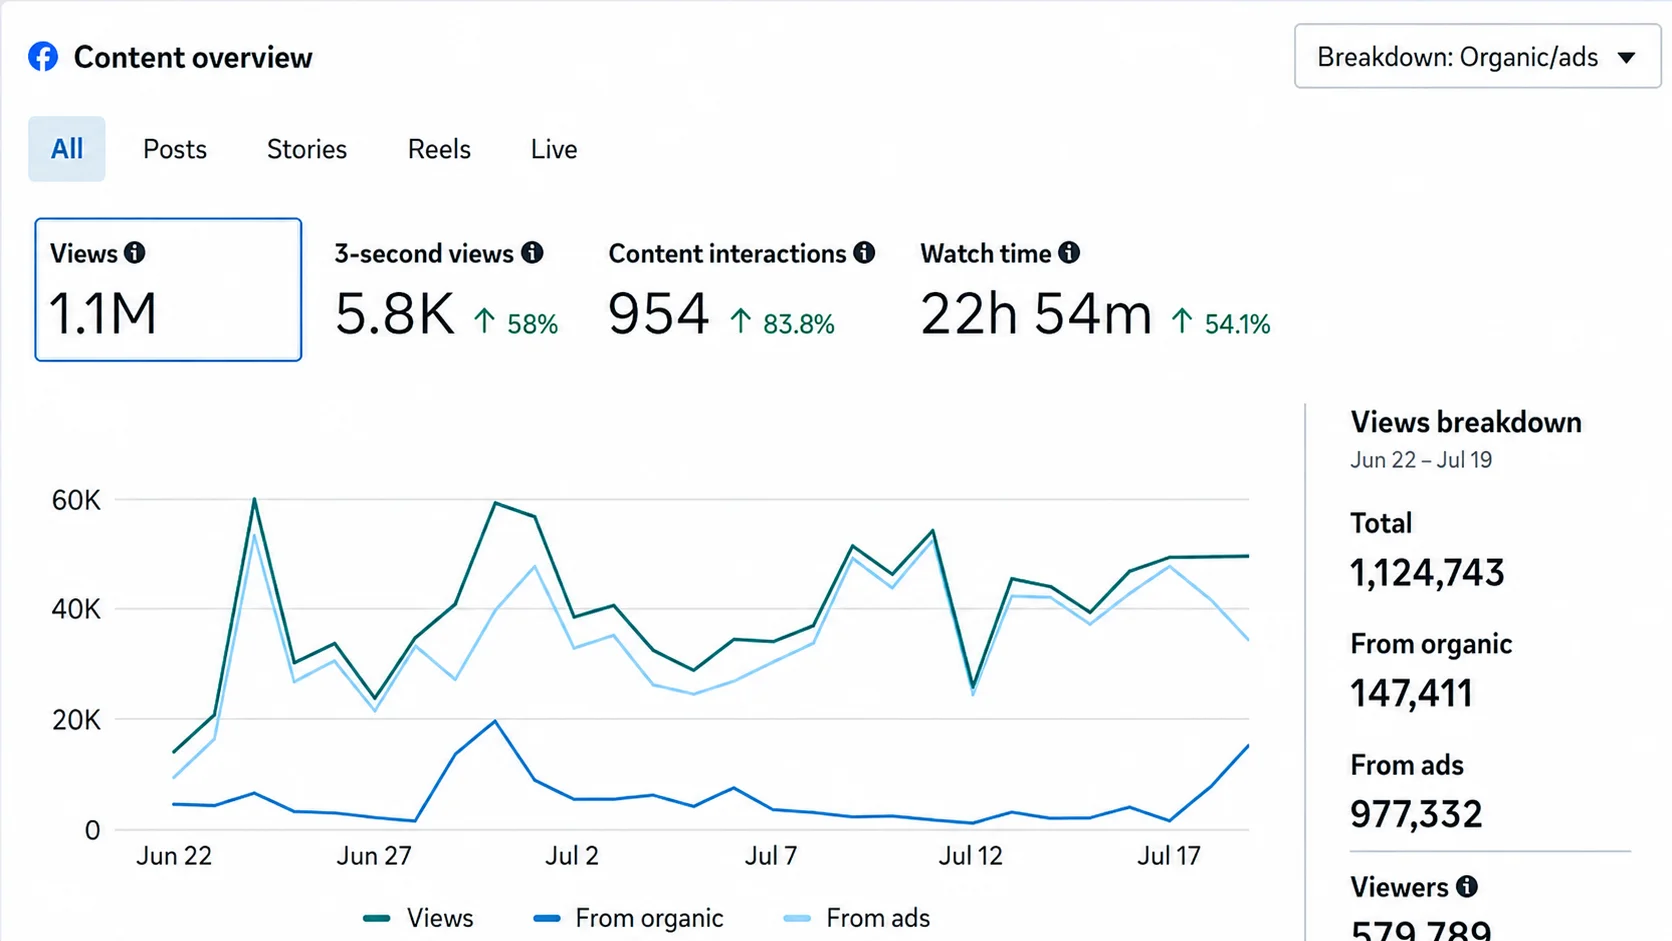Click the Jul 12 axis label
The image size is (1672, 941).
pyautogui.click(x=970, y=856)
